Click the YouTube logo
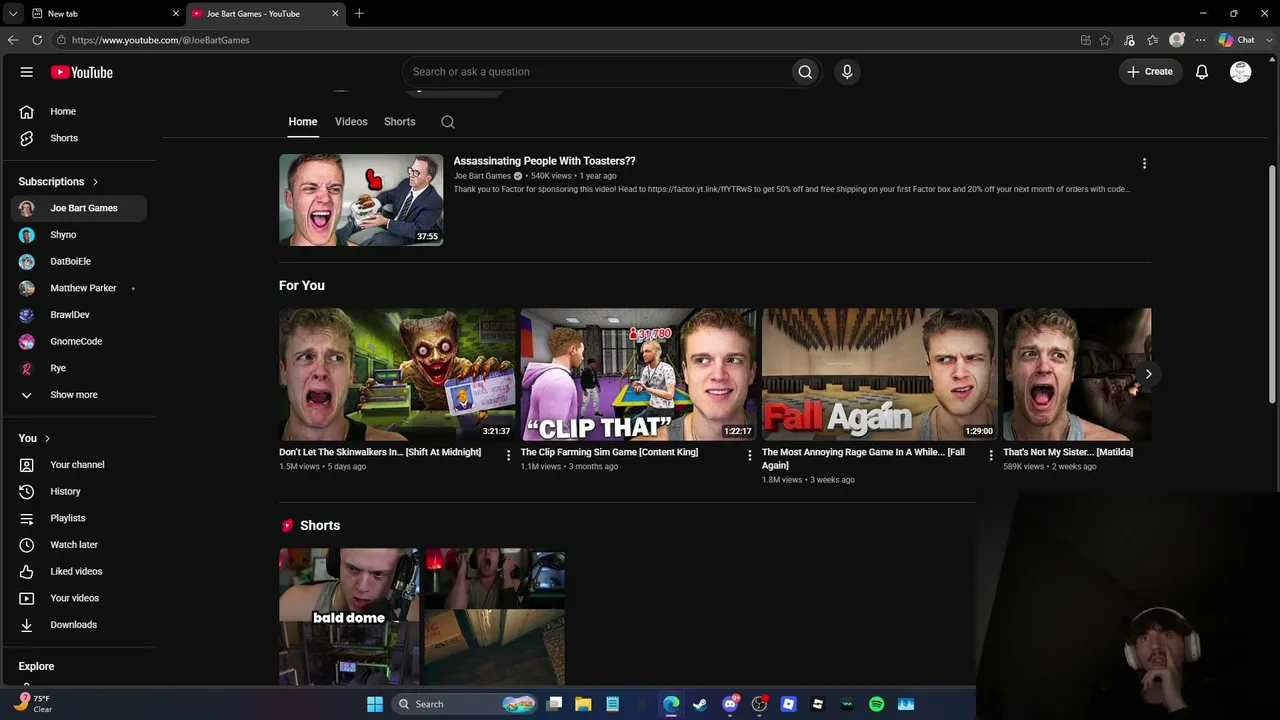This screenshot has height=720, width=1280. (x=82, y=72)
